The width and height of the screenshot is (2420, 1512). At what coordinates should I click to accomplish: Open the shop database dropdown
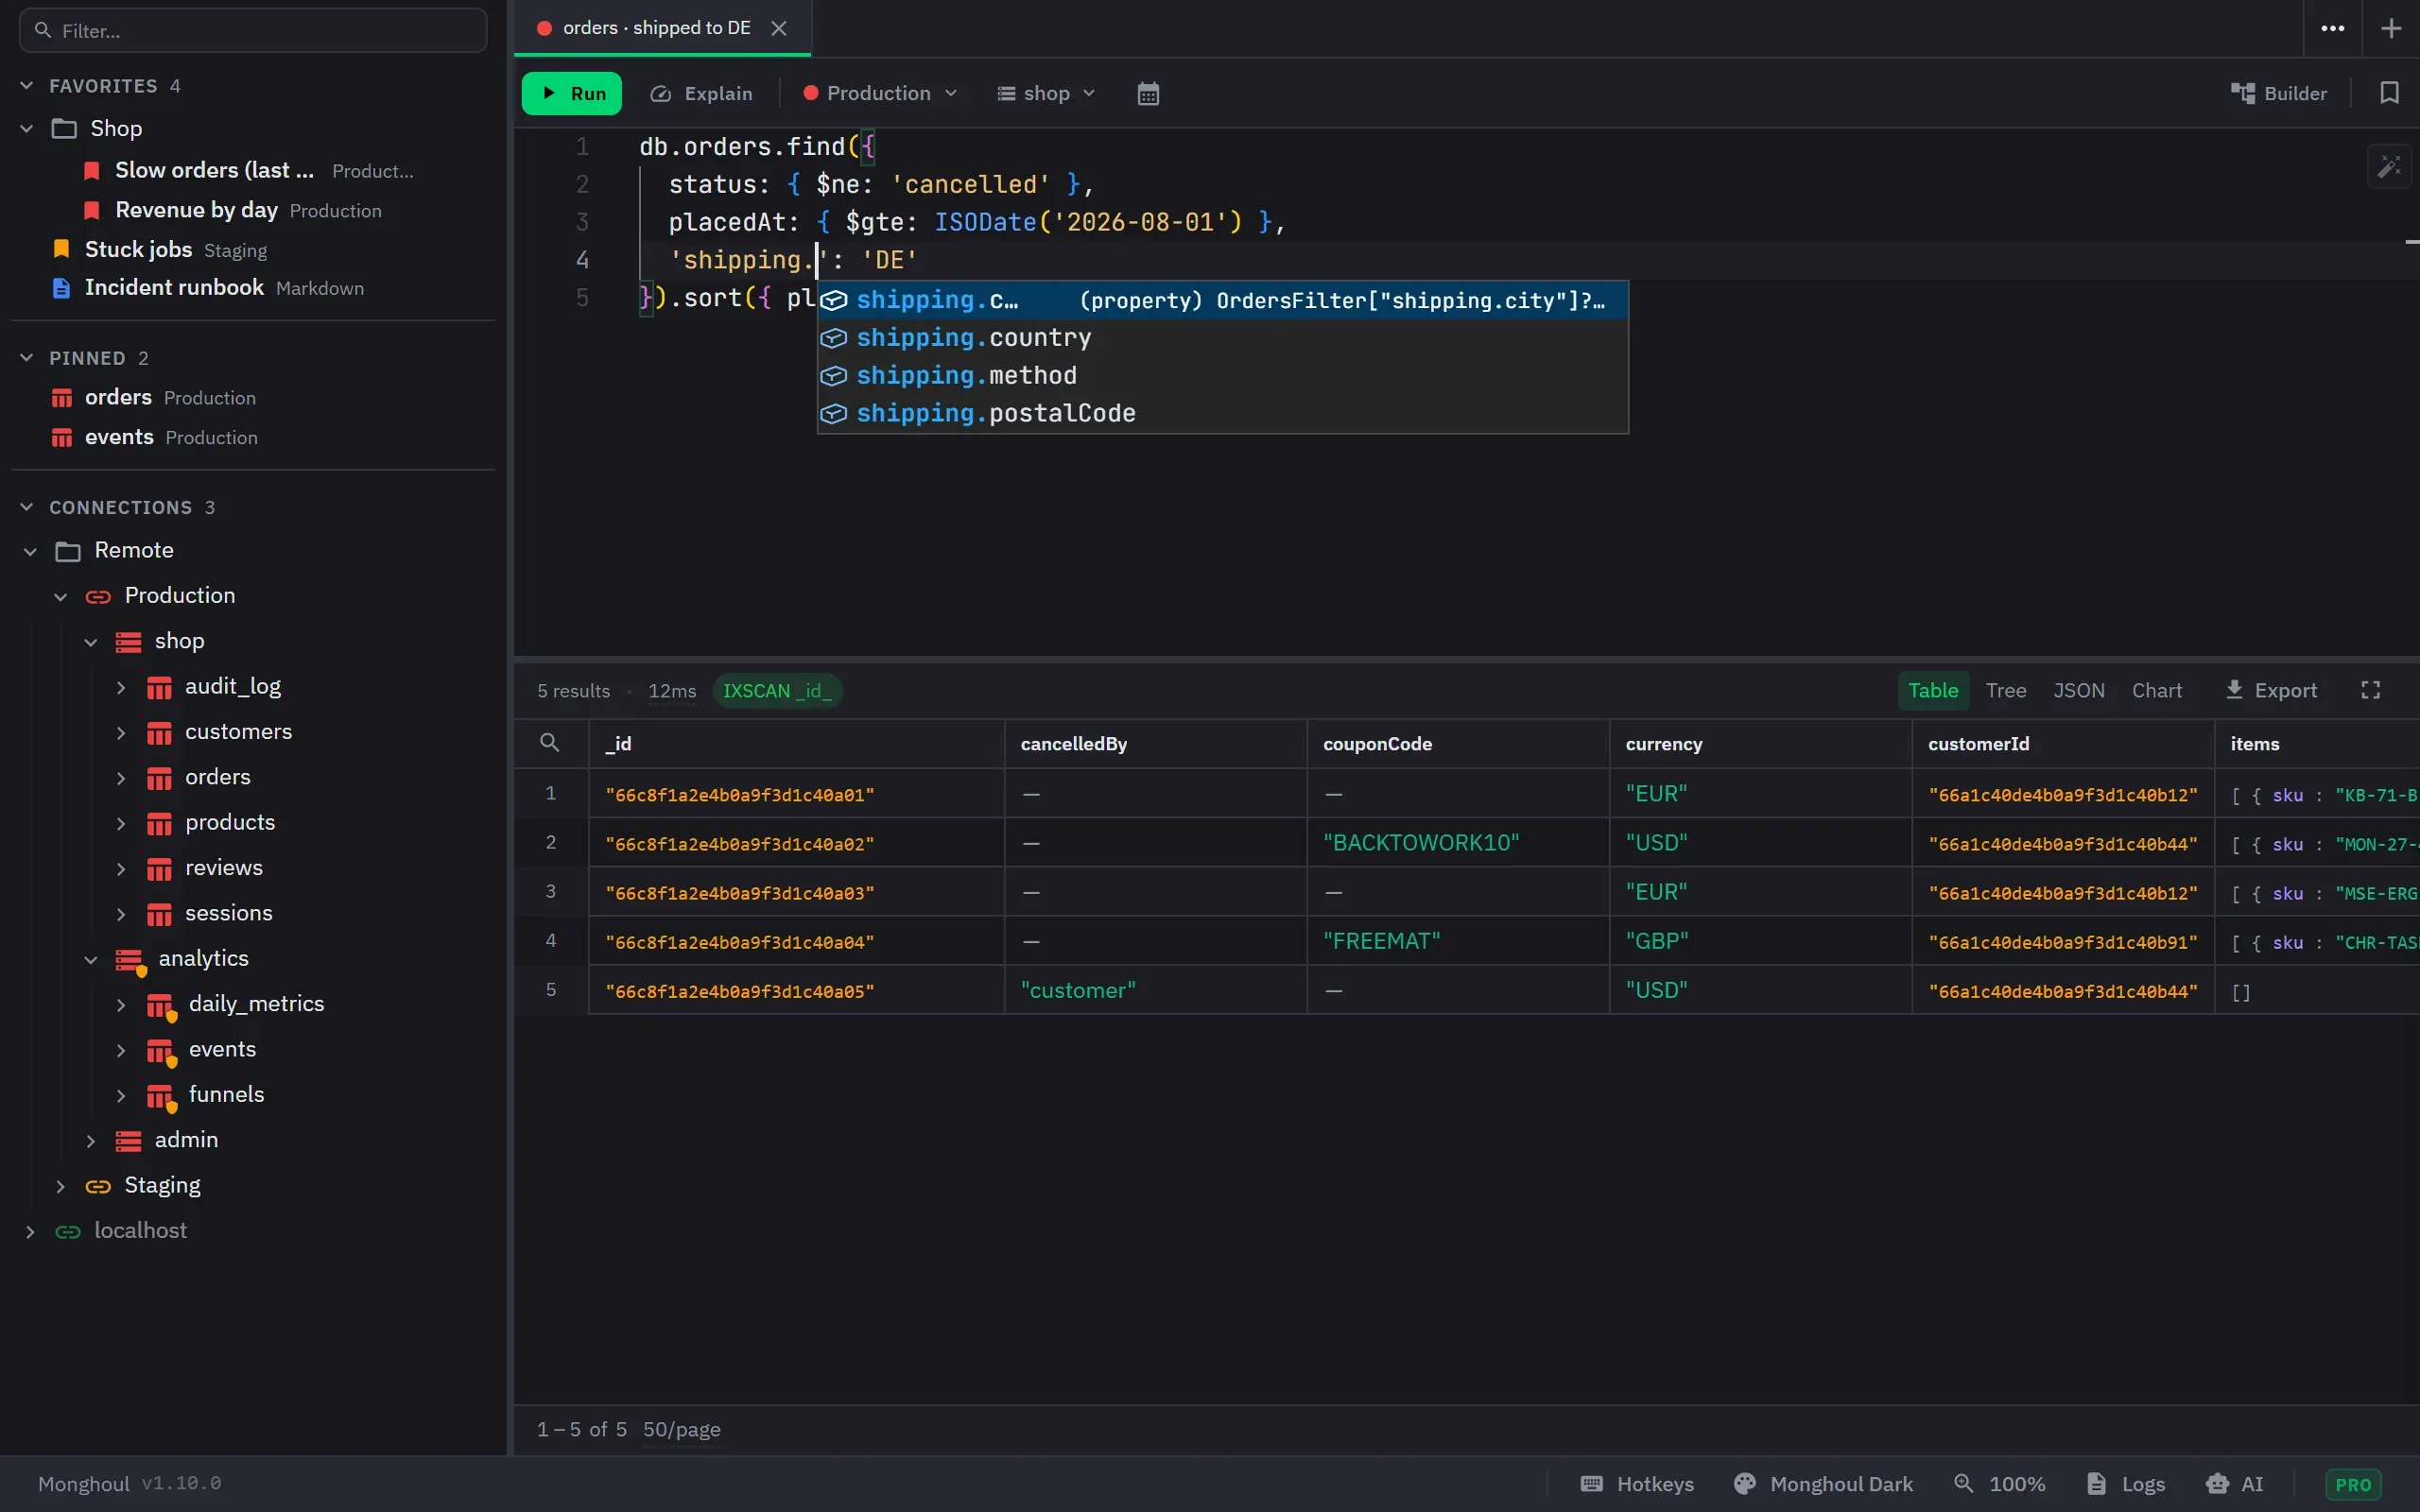(1046, 93)
